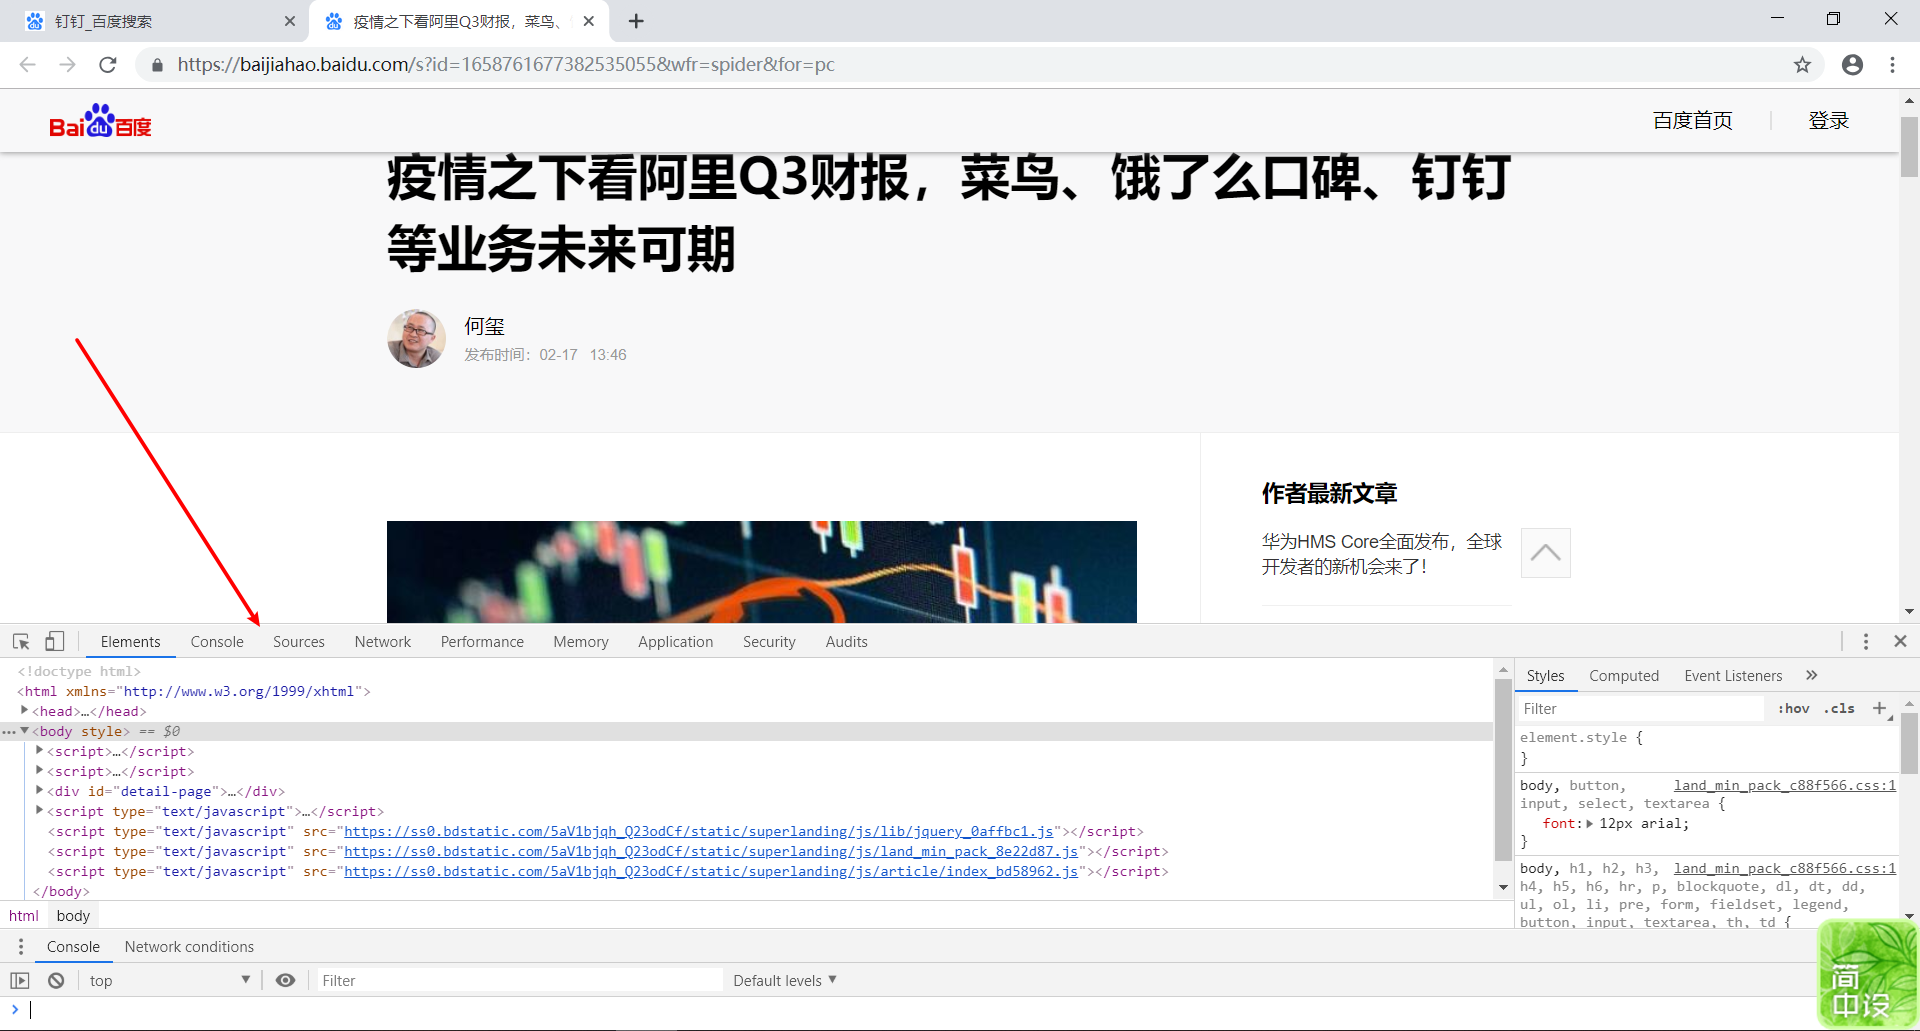Expand the second script node
The height and width of the screenshot is (1031, 1920).
(40, 770)
